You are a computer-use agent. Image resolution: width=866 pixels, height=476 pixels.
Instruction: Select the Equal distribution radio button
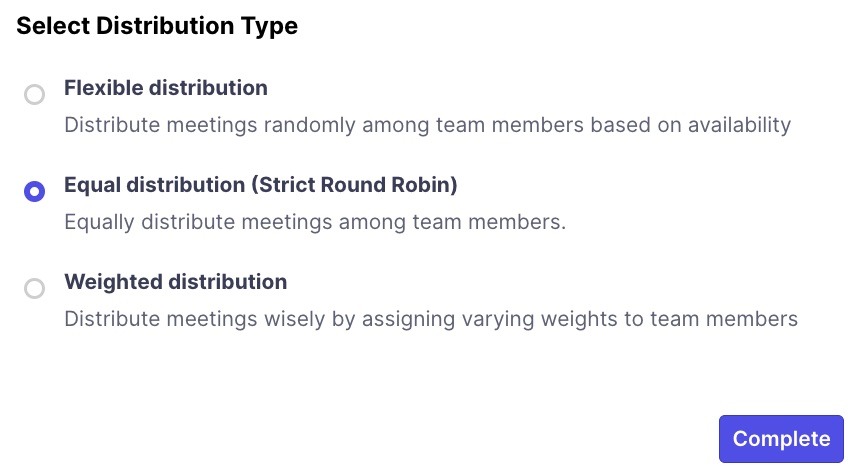(x=34, y=192)
